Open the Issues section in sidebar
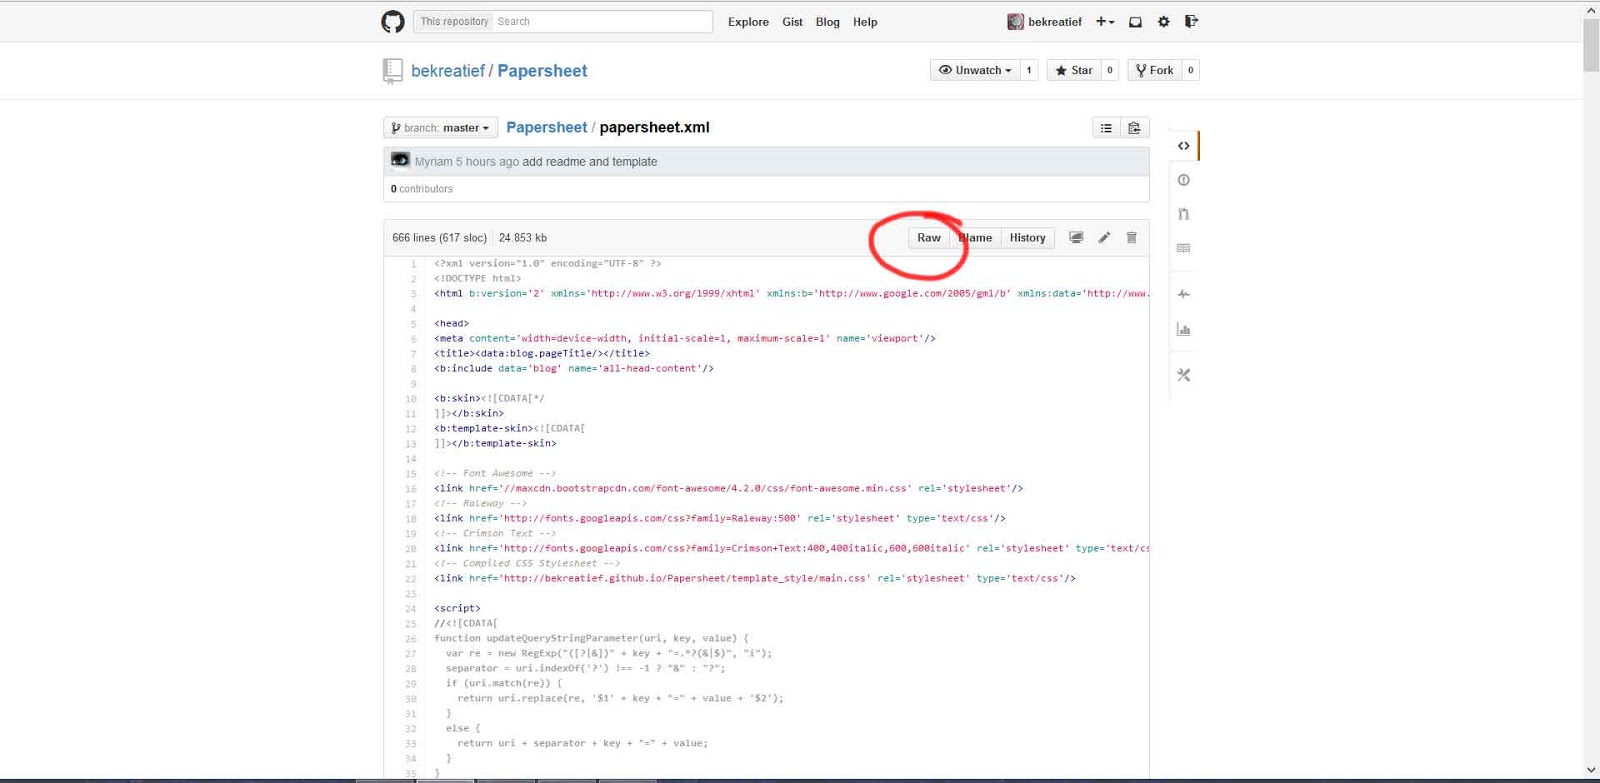The image size is (1600, 783). pos(1184,180)
